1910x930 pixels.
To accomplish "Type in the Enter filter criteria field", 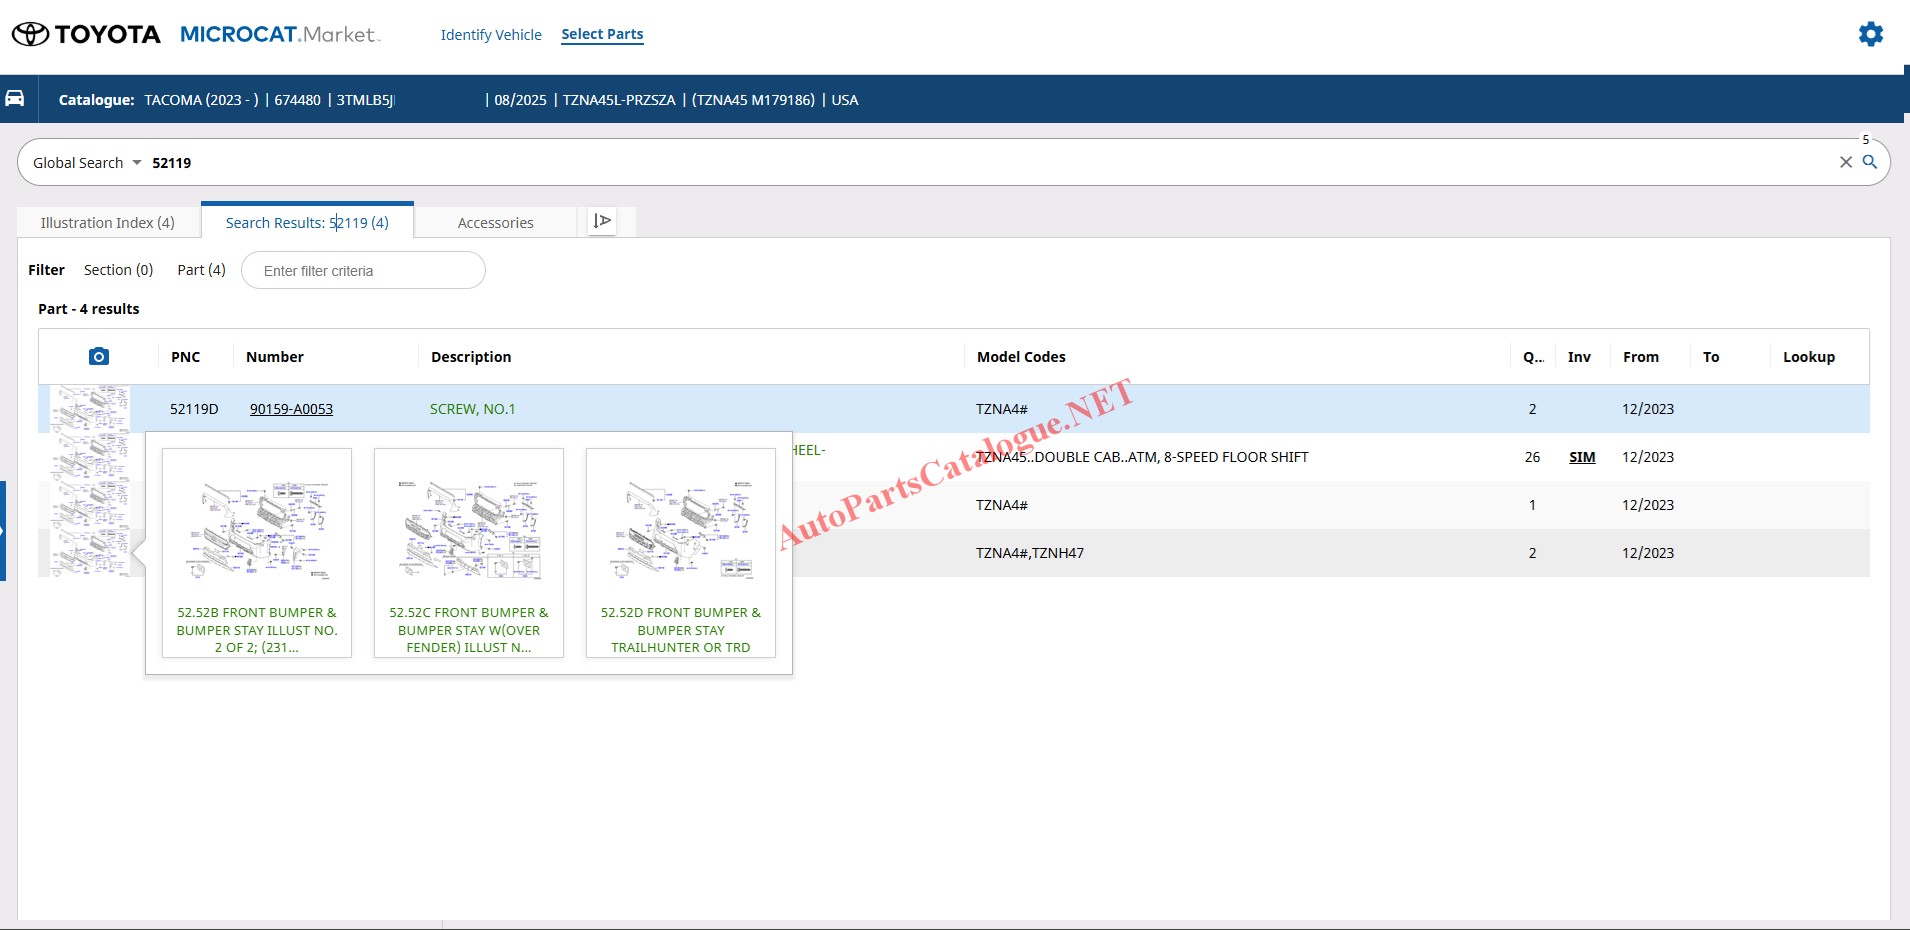I will 363,271.
